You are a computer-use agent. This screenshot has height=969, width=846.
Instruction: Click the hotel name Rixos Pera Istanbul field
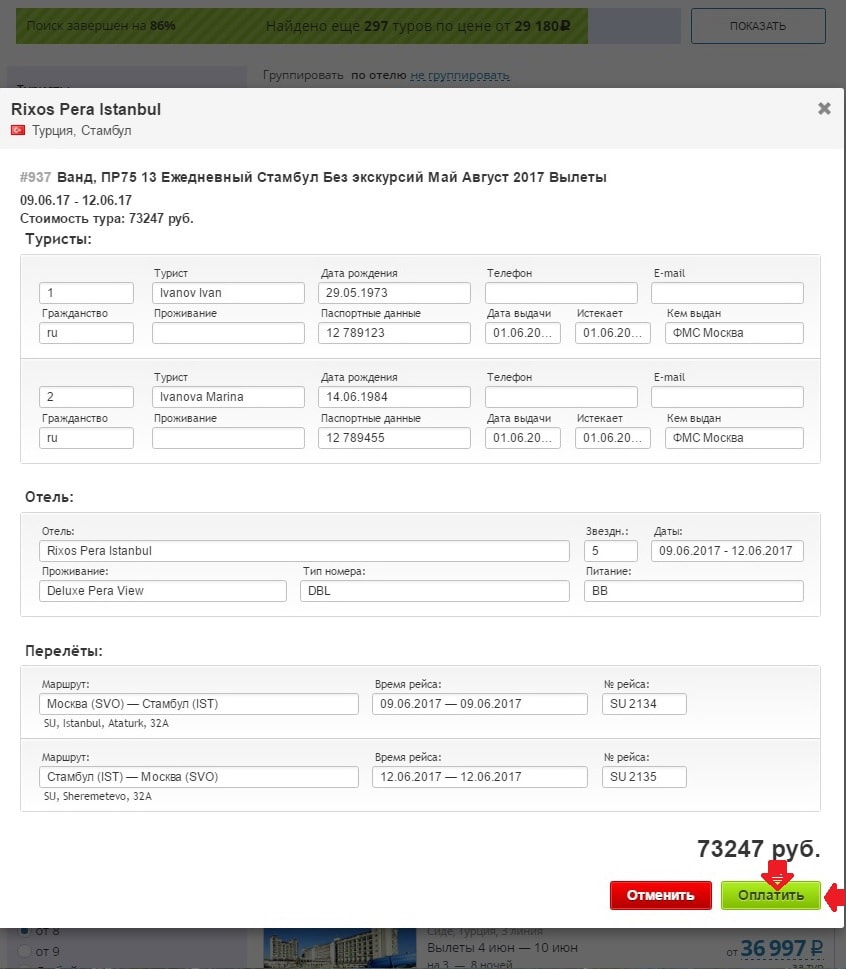304,551
